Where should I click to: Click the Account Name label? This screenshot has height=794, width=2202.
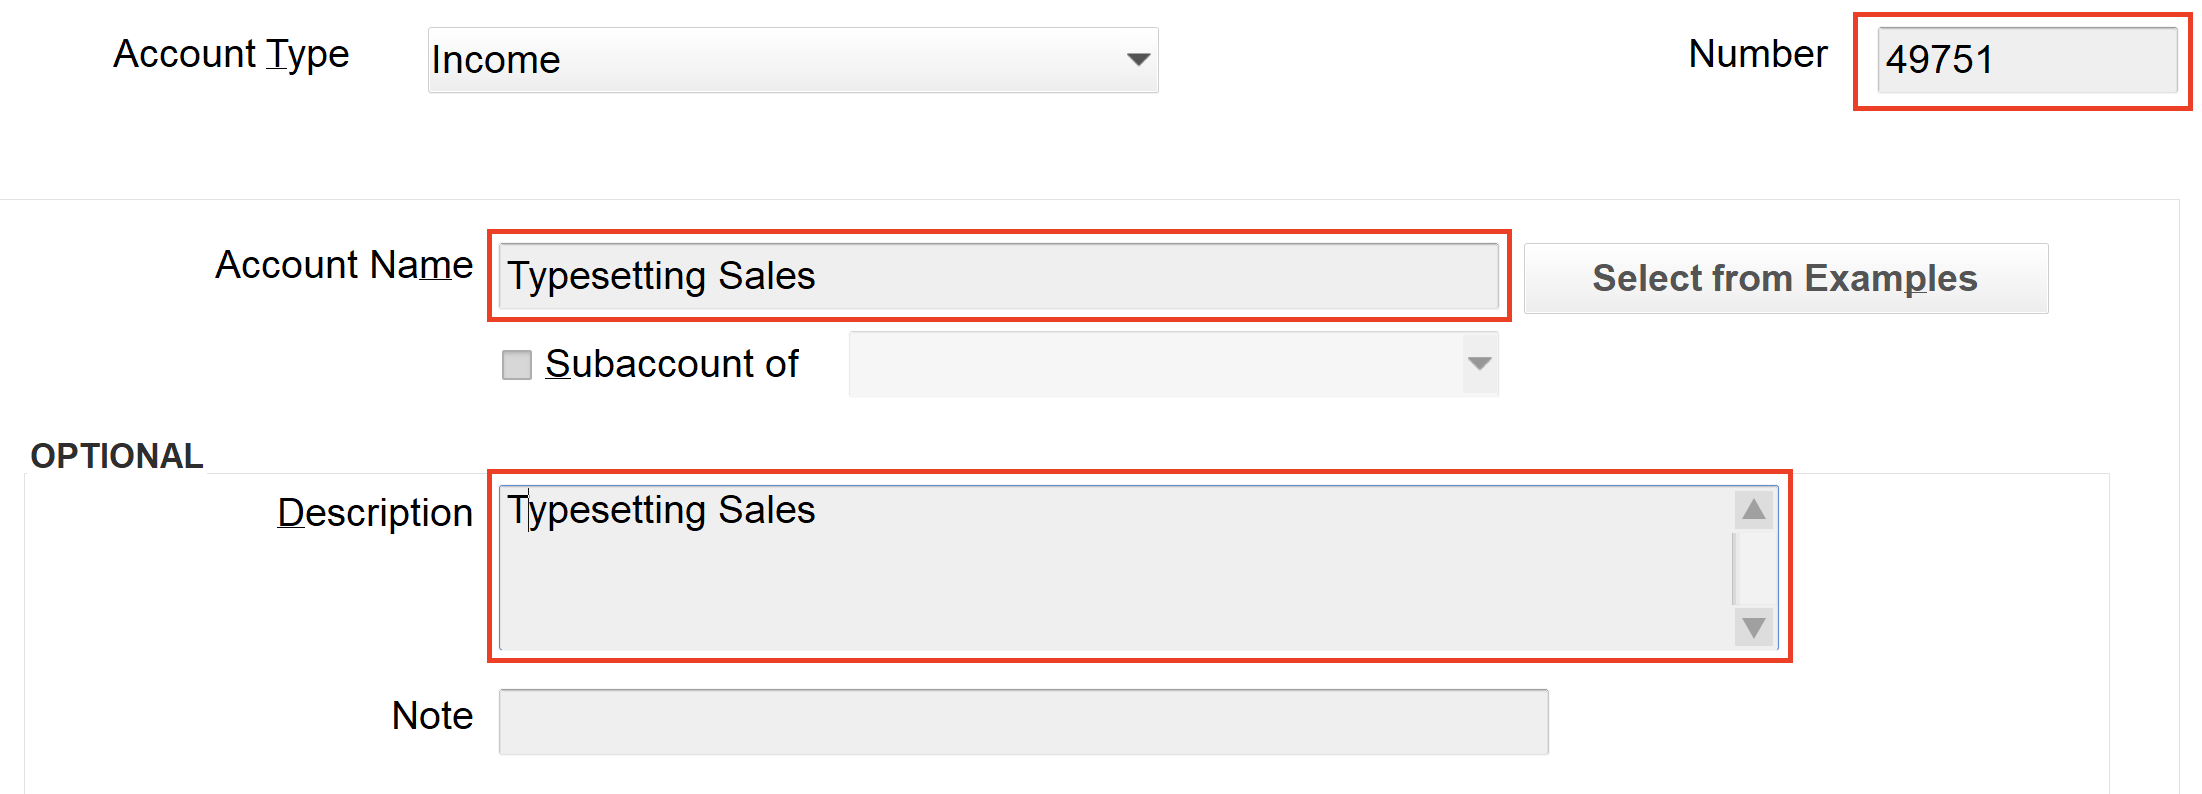point(344,265)
